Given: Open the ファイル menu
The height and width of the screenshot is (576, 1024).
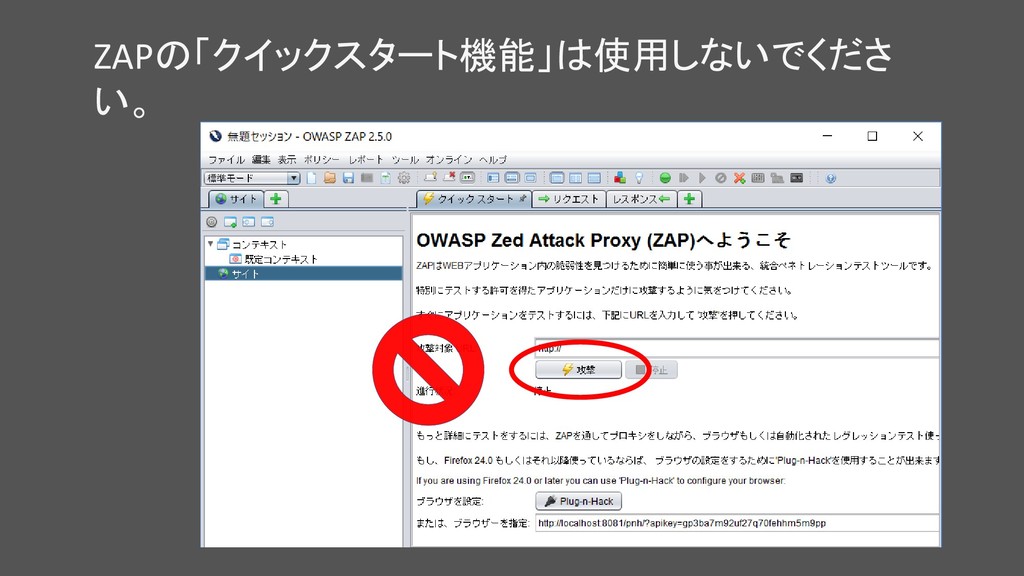Looking at the screenshot, I should 226,159.
